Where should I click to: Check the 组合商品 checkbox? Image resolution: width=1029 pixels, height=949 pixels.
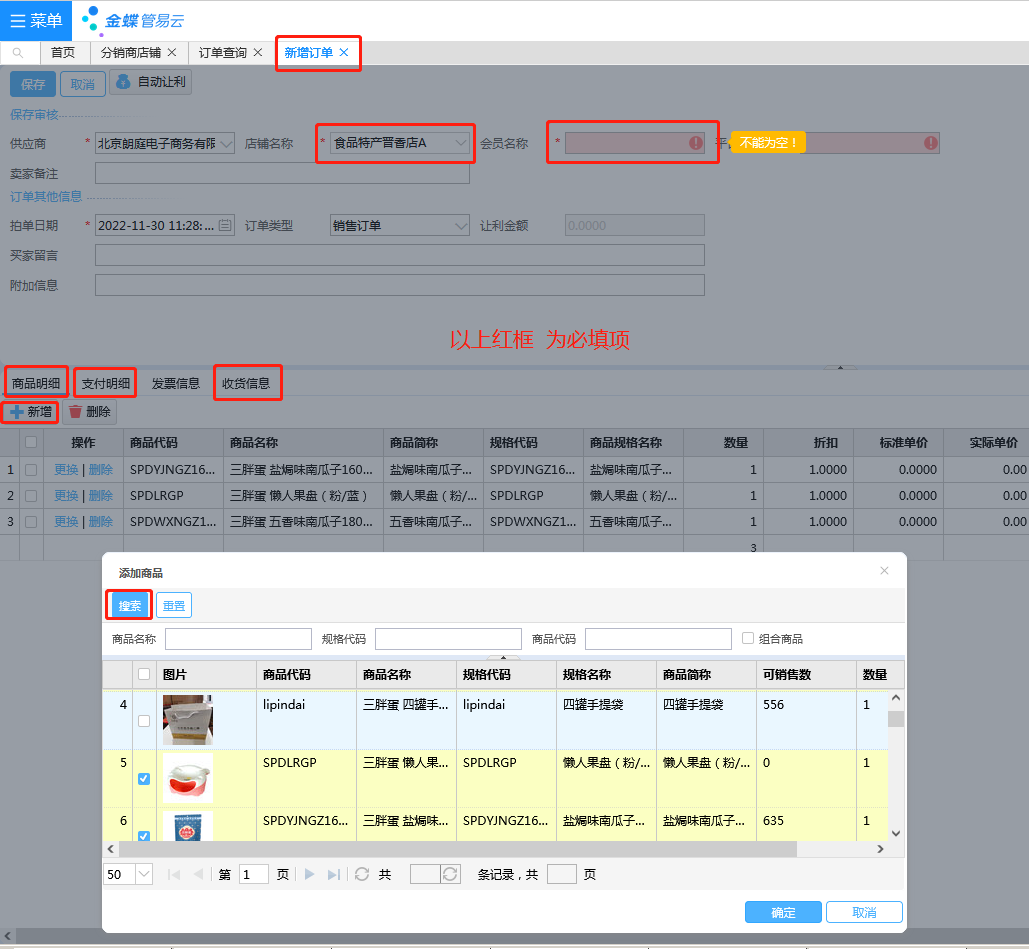[x=748, y=638]
